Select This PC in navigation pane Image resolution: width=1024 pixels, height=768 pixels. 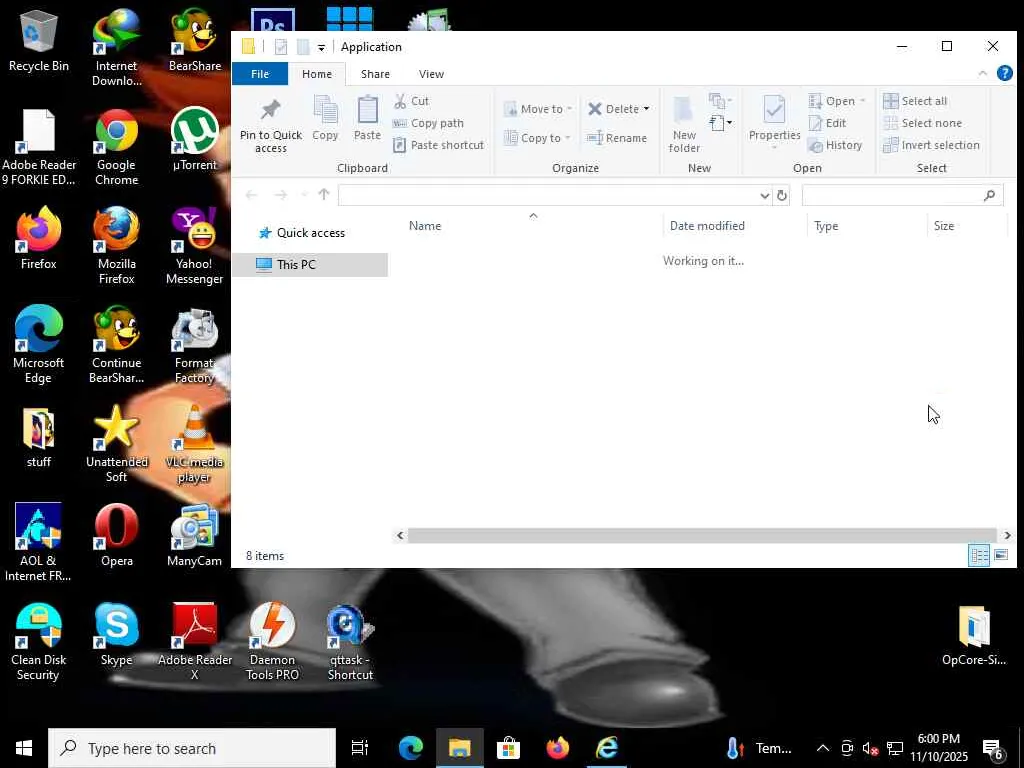pyautogui.click(x=310, y=264)
